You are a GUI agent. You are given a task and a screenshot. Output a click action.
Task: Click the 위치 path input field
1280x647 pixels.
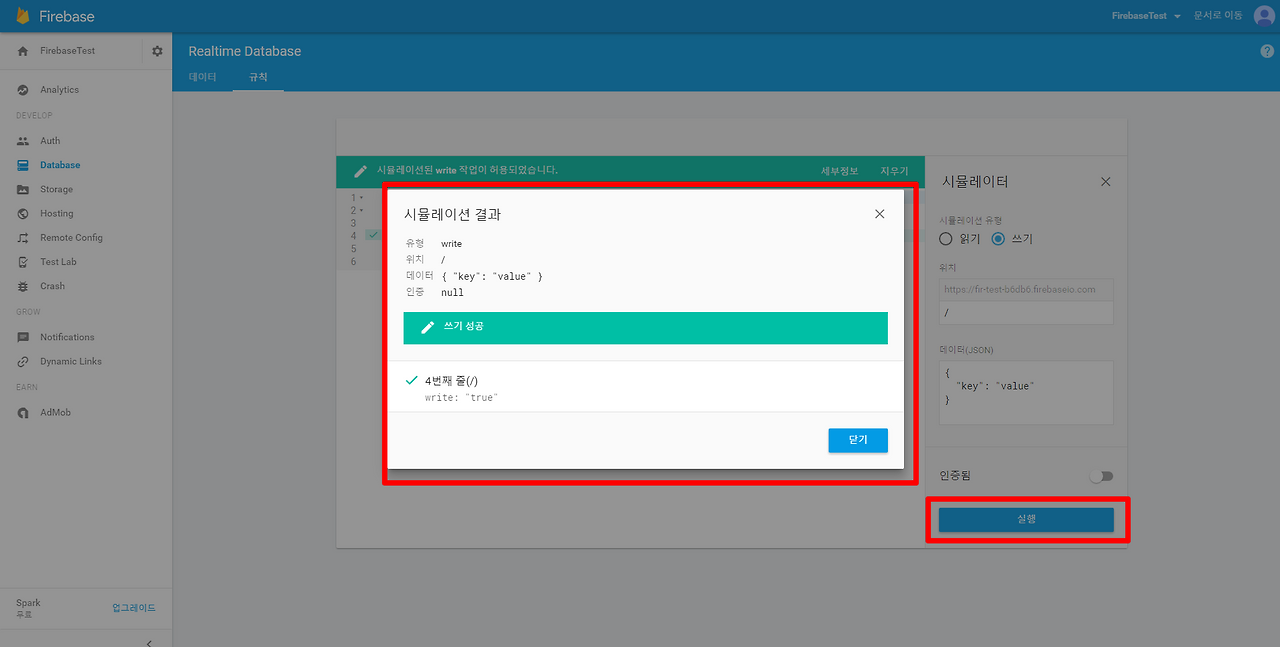click(1025, 315)
